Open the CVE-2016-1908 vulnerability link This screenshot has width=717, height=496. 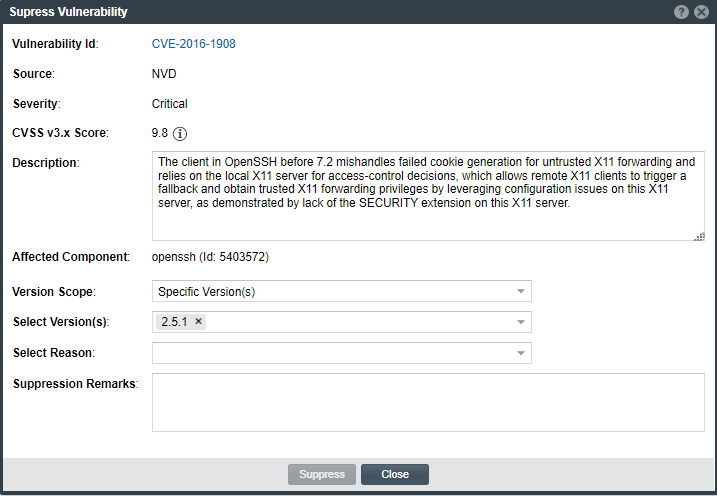click(x=193, y=44)
